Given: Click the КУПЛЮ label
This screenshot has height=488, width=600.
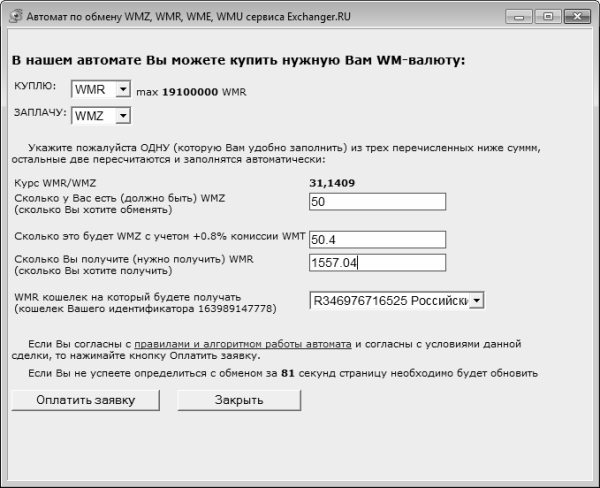Looking at the screenshot, I should pyautogui.click(x=35, y=87).
